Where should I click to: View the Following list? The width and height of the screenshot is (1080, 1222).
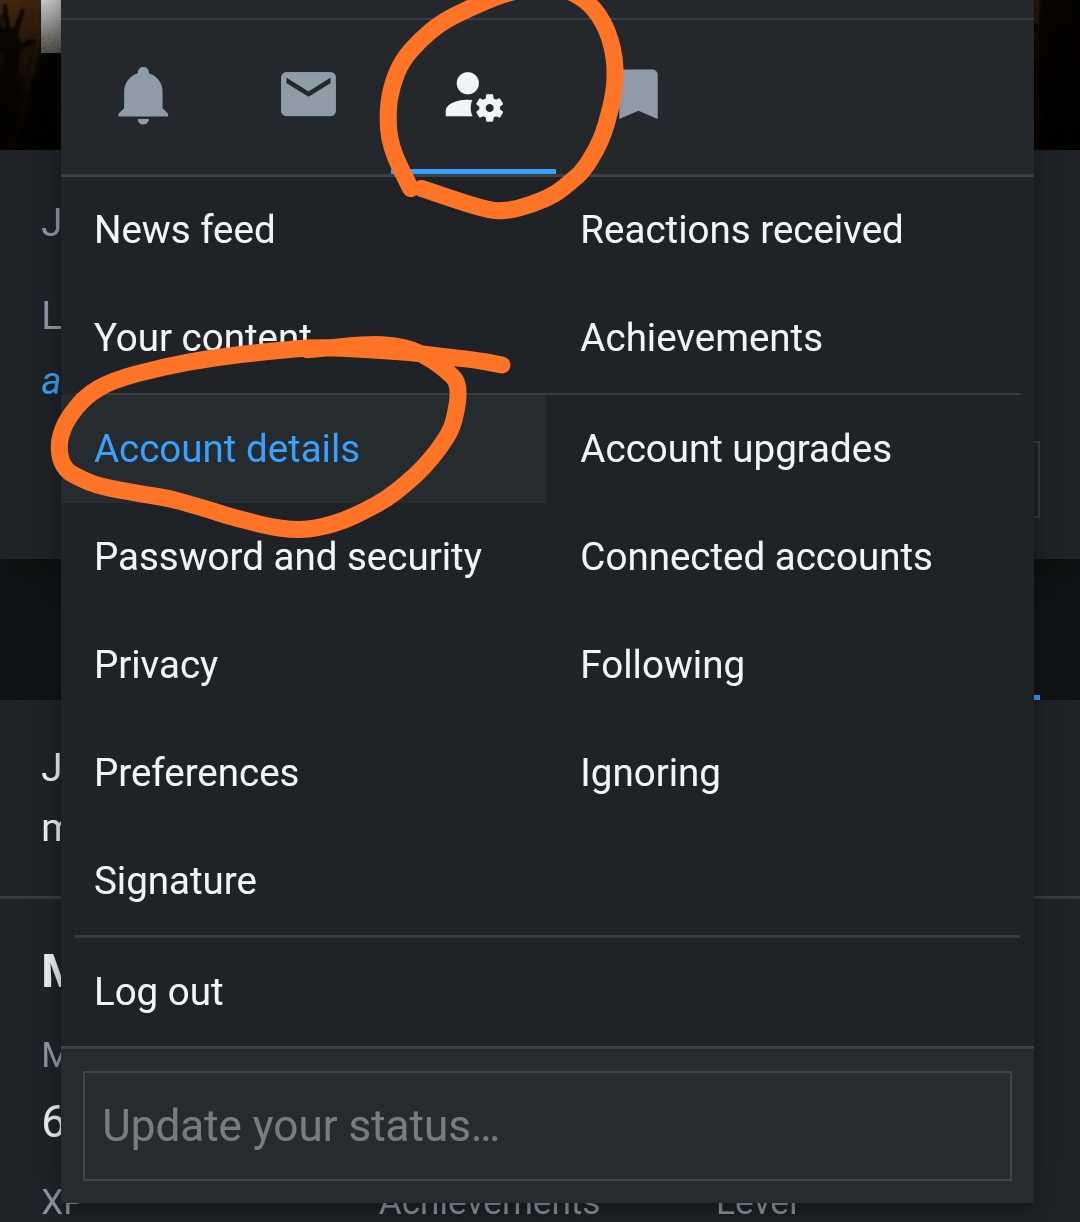pos(662,665)
